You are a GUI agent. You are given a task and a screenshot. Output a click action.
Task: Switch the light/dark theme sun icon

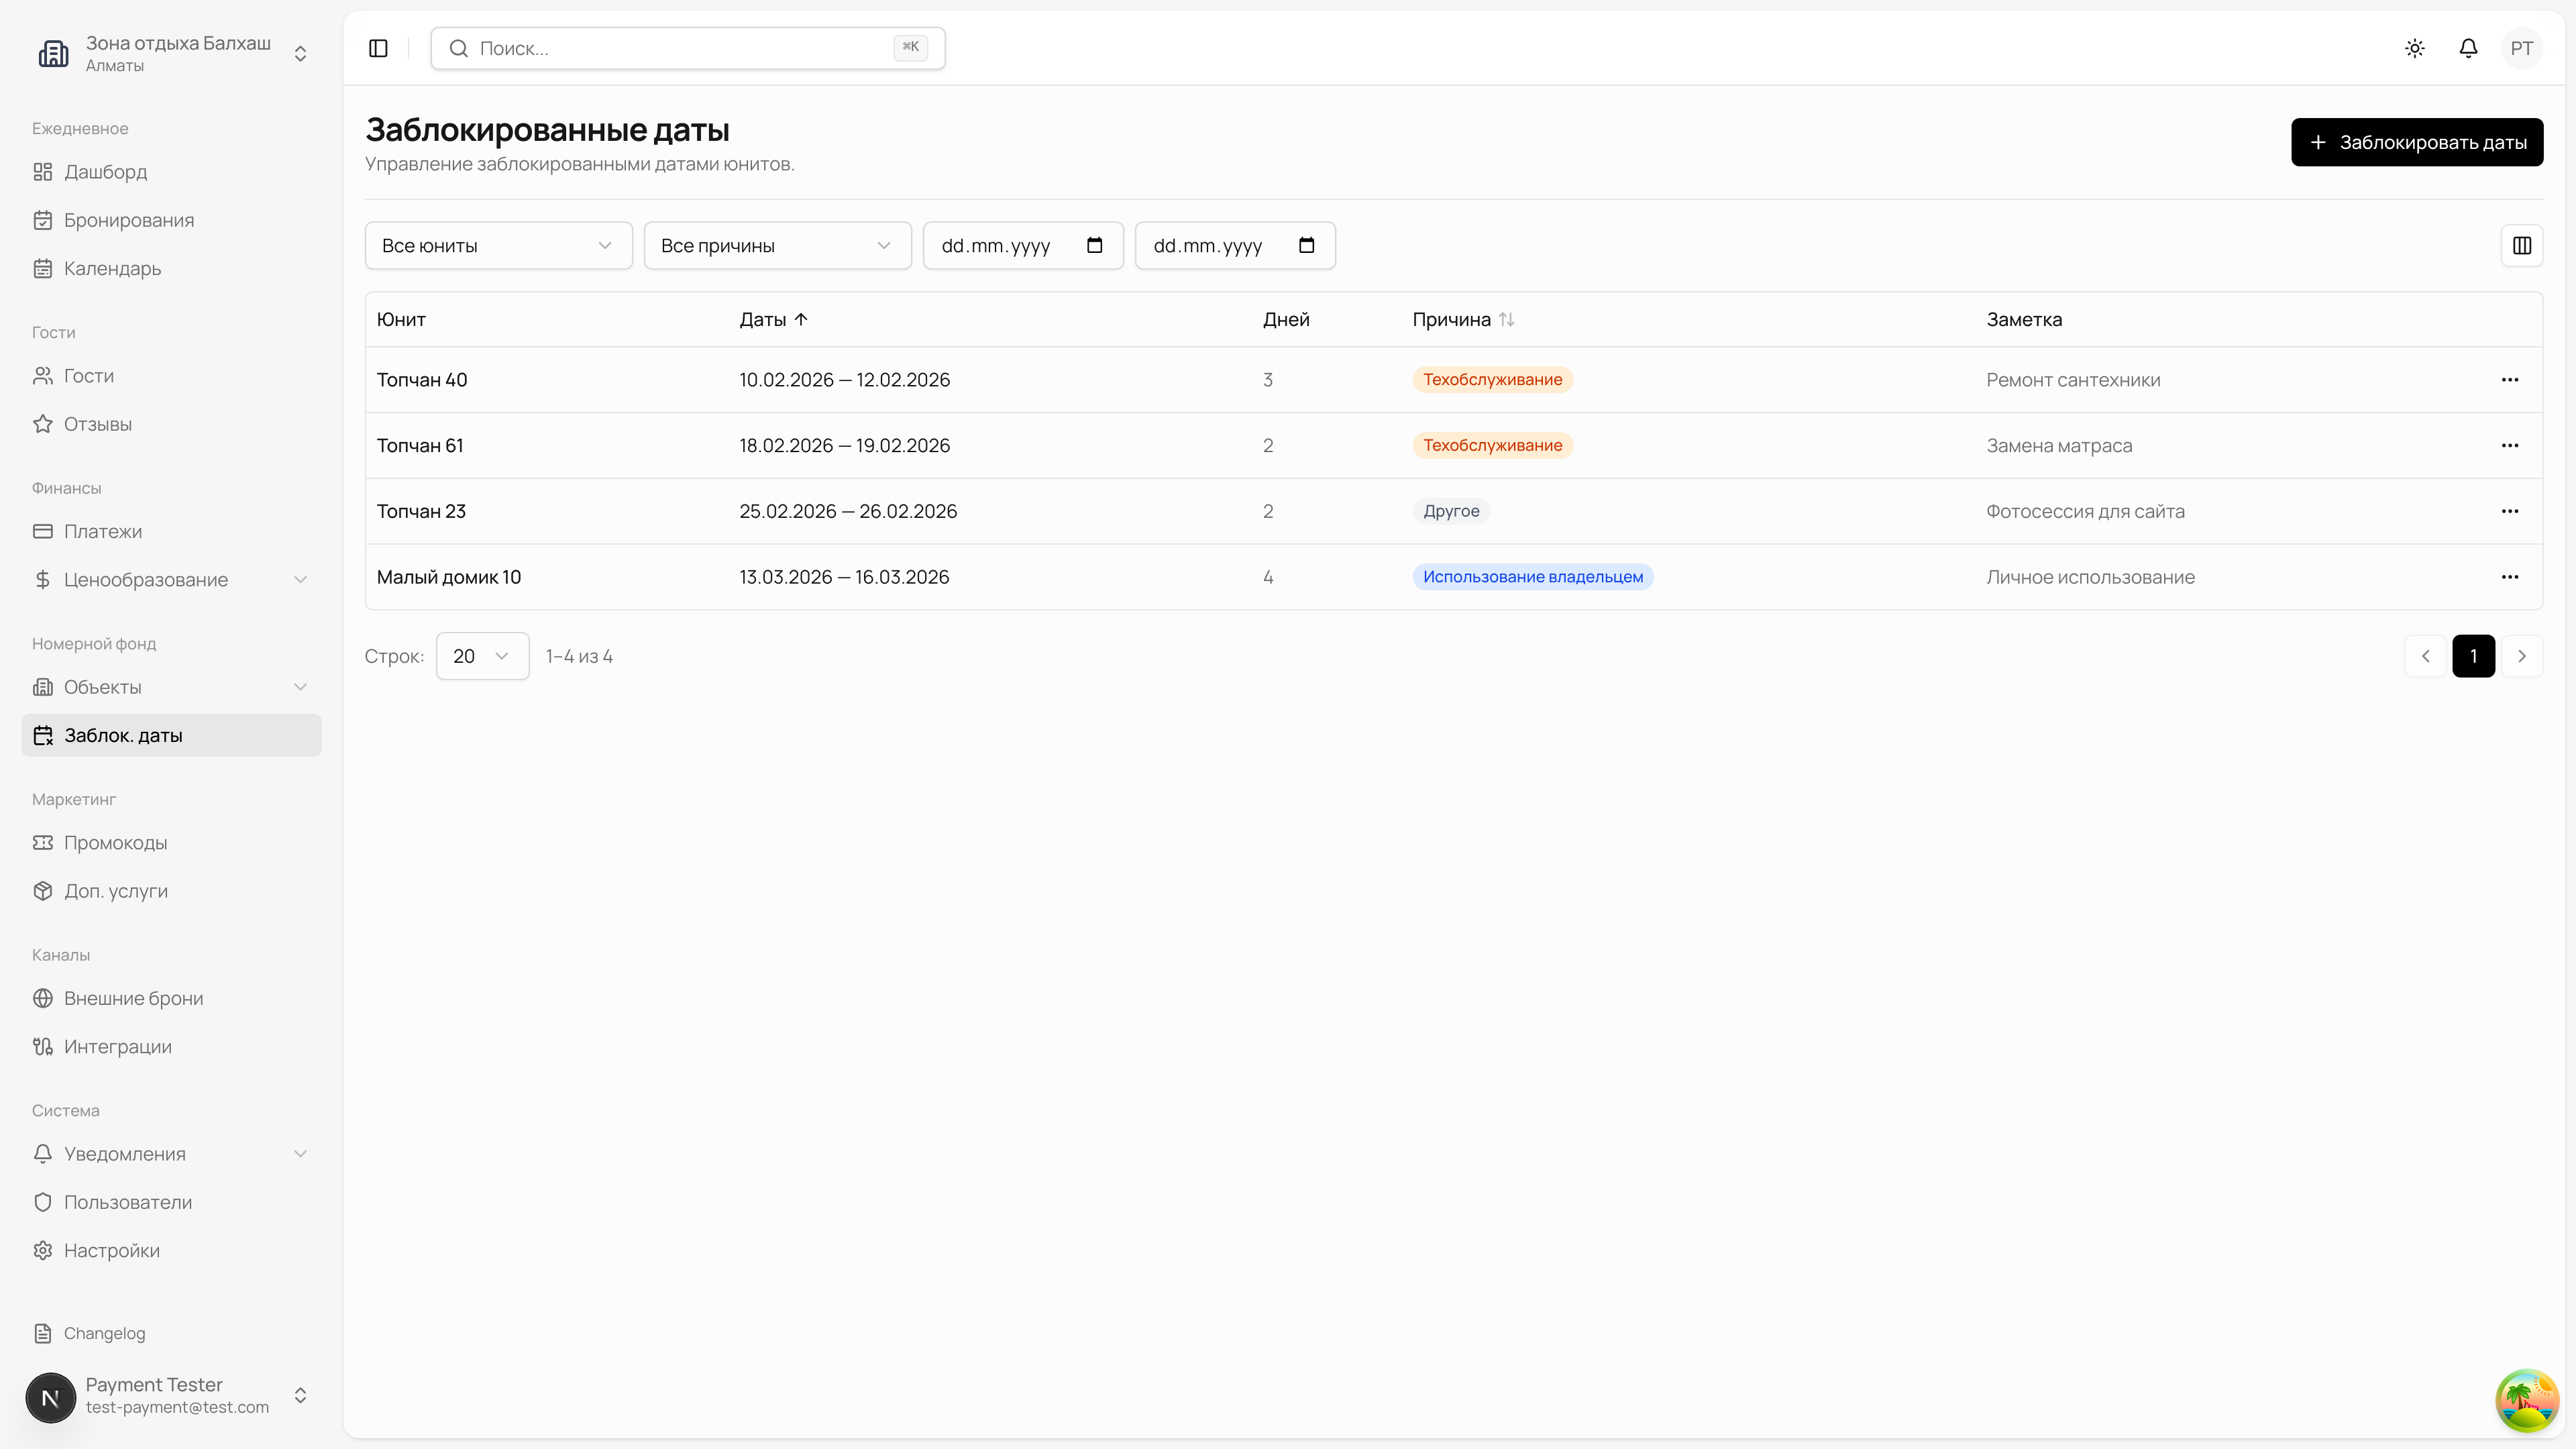coord(2415,48)
